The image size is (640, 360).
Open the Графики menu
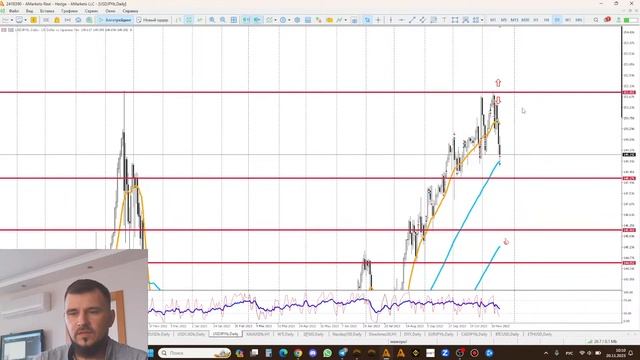[69, 11]
